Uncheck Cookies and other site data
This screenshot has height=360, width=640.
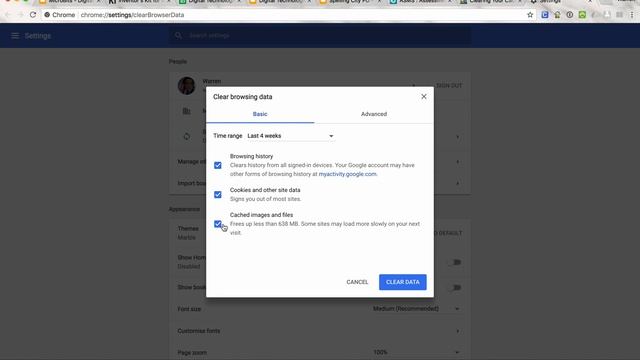218,195
